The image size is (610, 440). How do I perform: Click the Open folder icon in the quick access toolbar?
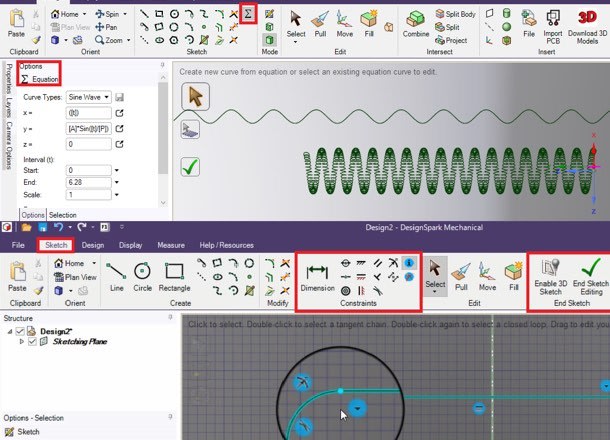coord(26,227)
